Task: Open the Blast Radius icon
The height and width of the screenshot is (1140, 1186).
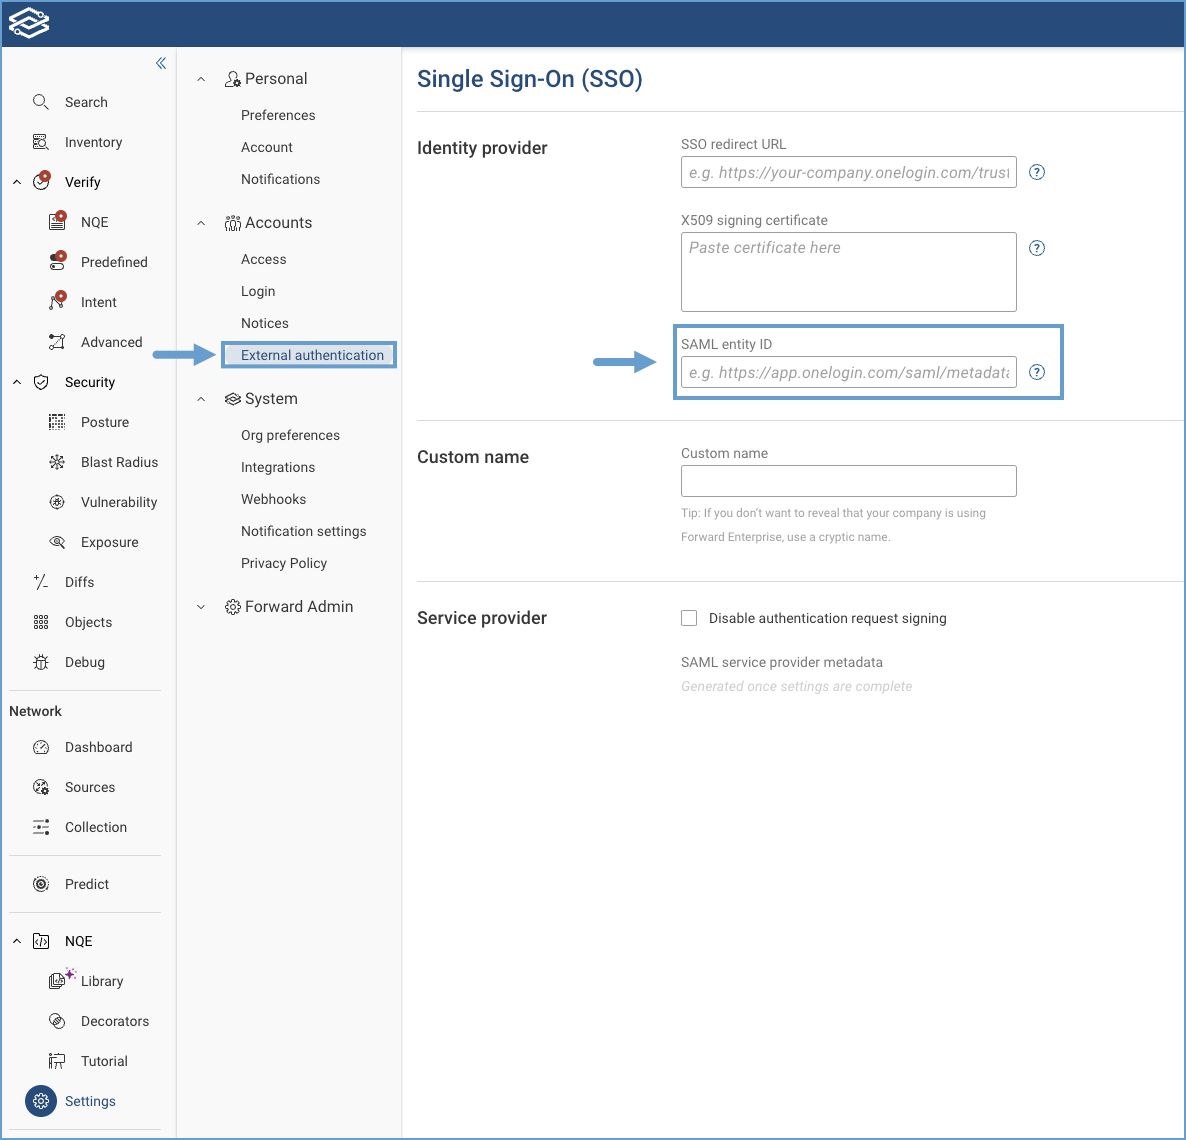Action: pos(57,461)
